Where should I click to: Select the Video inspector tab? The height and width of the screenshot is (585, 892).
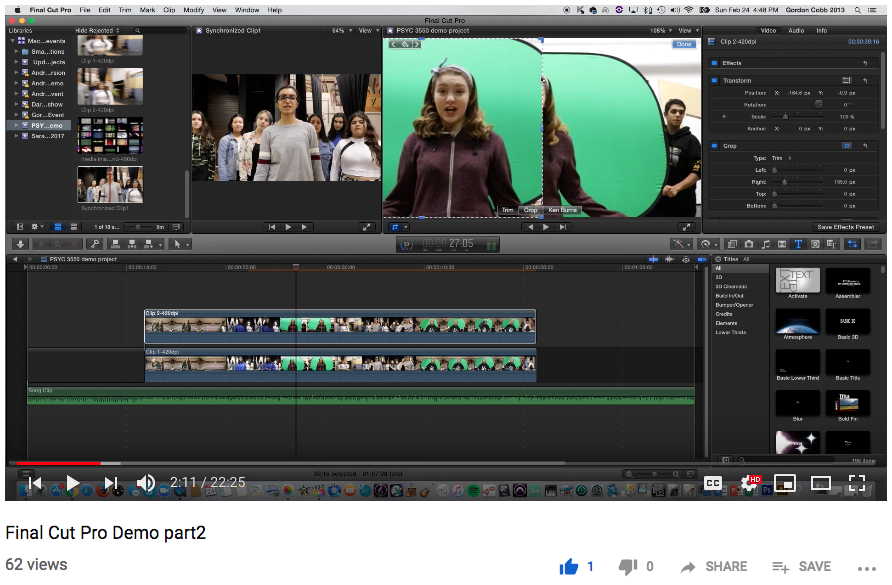pyautogui.click(x=769, y=31)
